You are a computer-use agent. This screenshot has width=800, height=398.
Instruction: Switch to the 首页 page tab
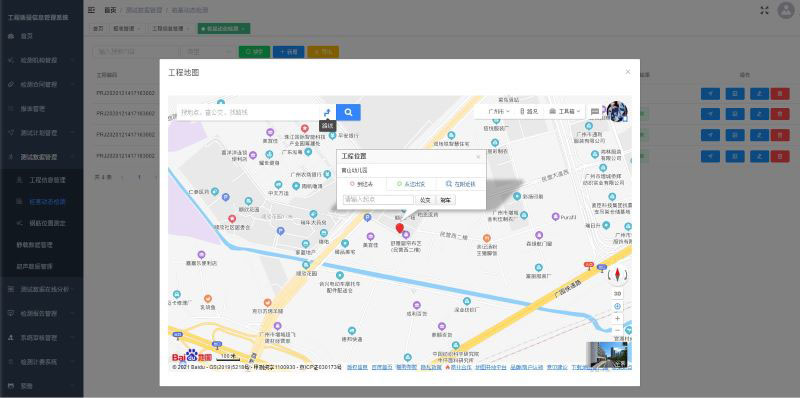[x=98, y=29]
